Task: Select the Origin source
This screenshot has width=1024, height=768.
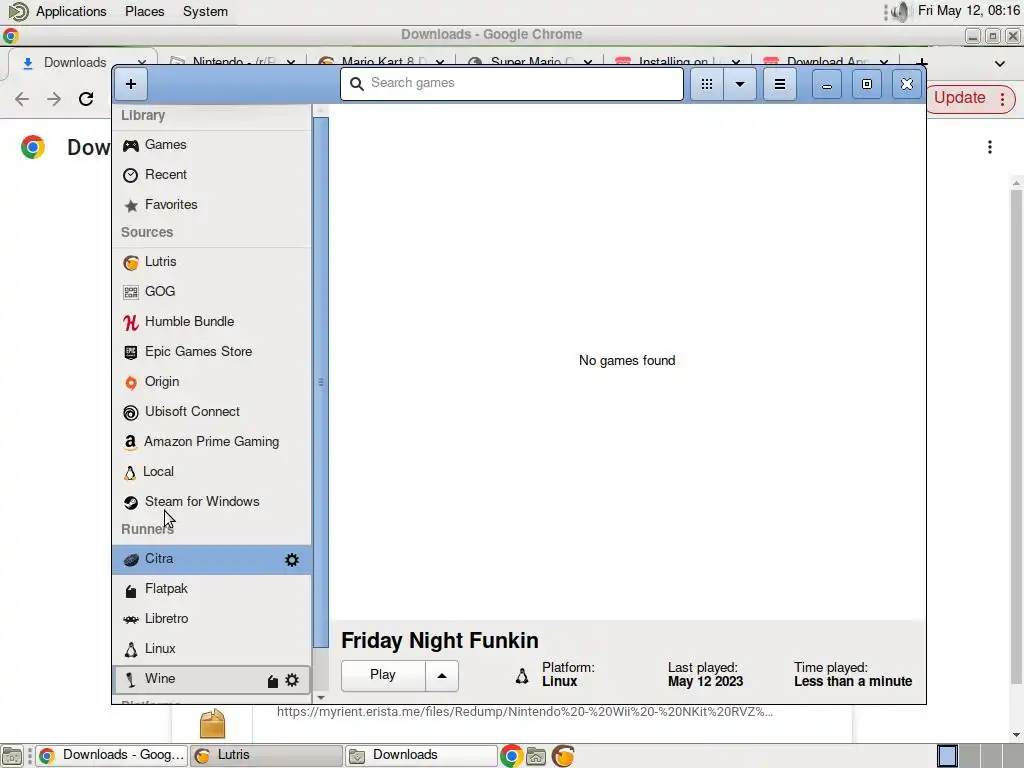Action: (212, 382)
